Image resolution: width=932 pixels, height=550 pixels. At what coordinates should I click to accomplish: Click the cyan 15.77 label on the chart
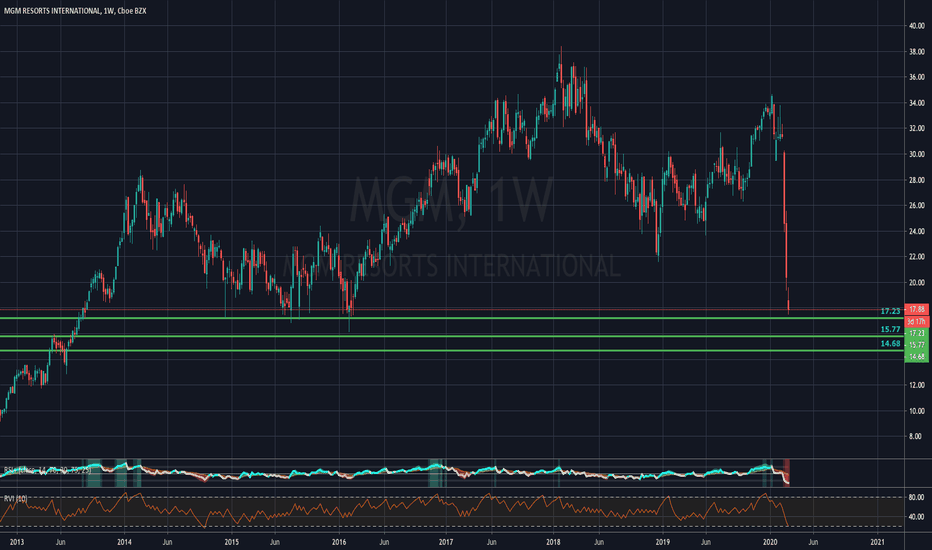(x=890, y=329)
